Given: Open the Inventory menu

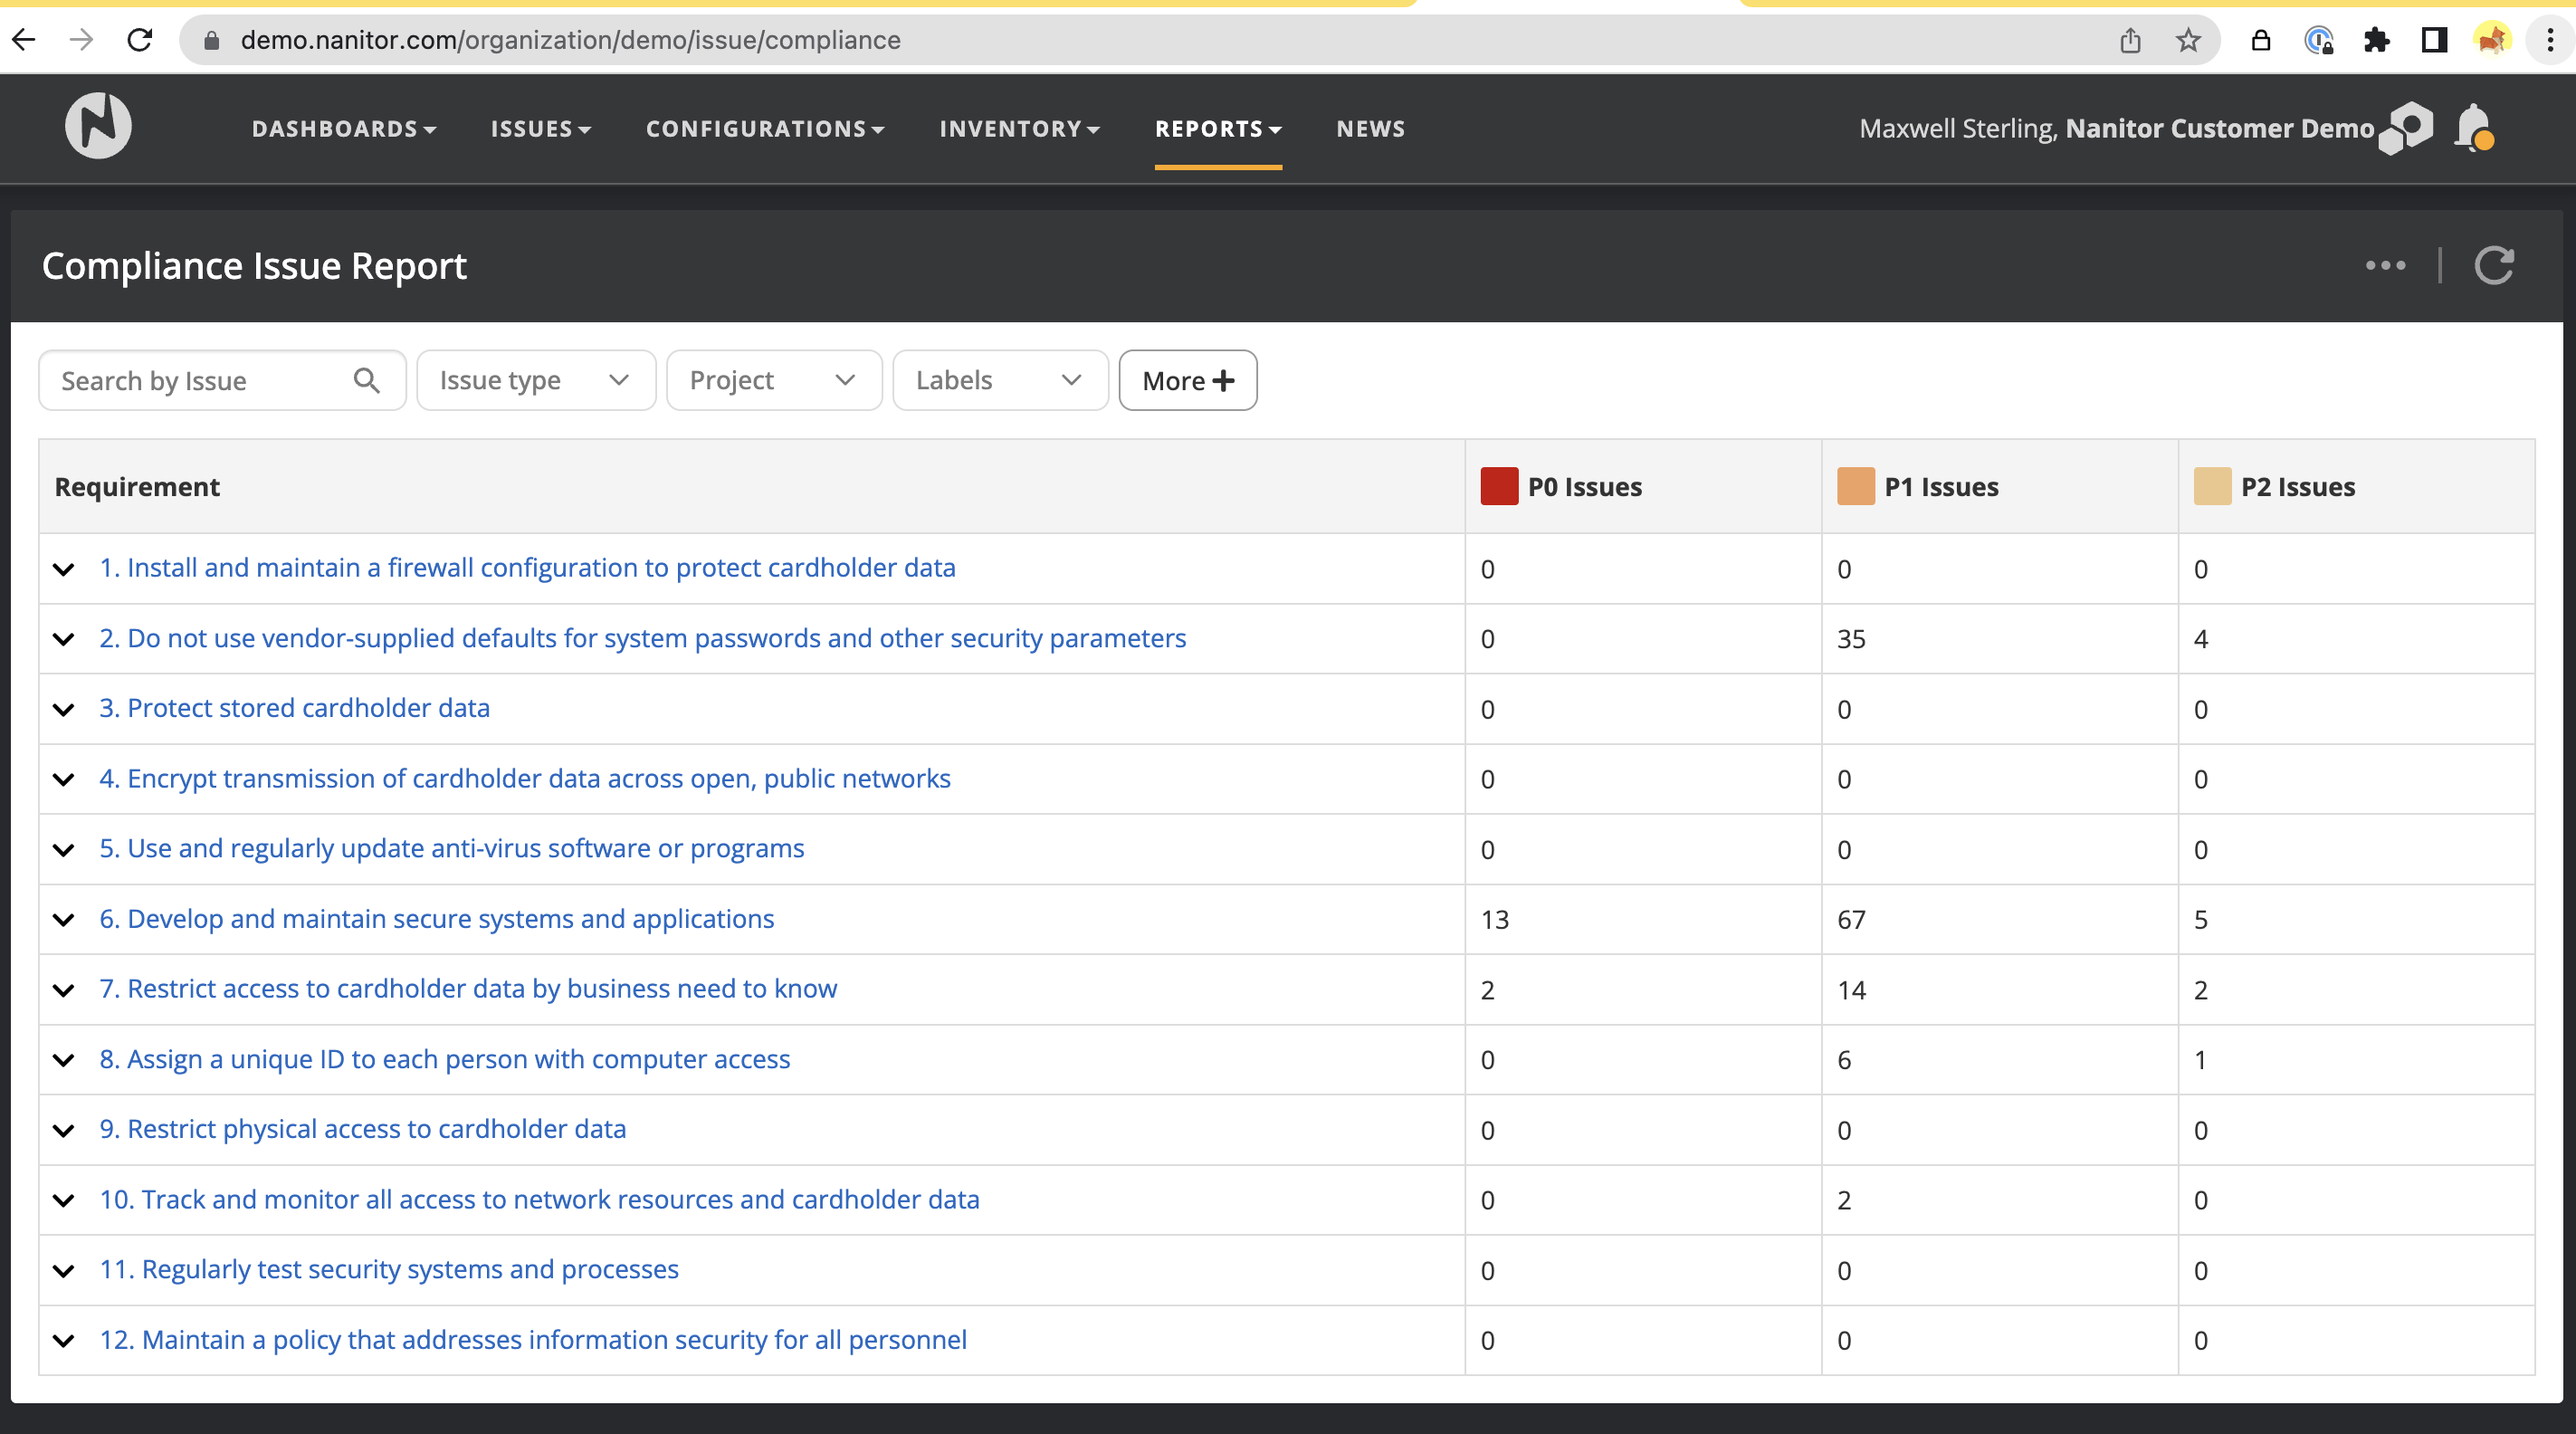Looking at the screenshot, I should 1018,129.
